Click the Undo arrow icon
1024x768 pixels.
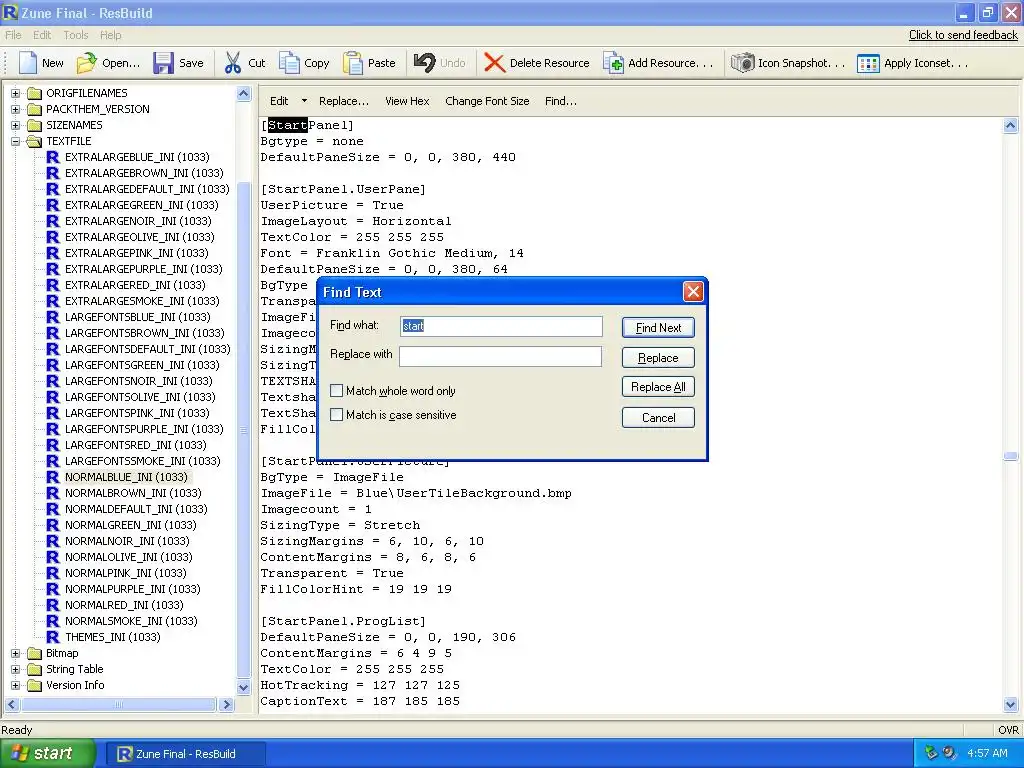pyautogui.click(x=424, y=63)
